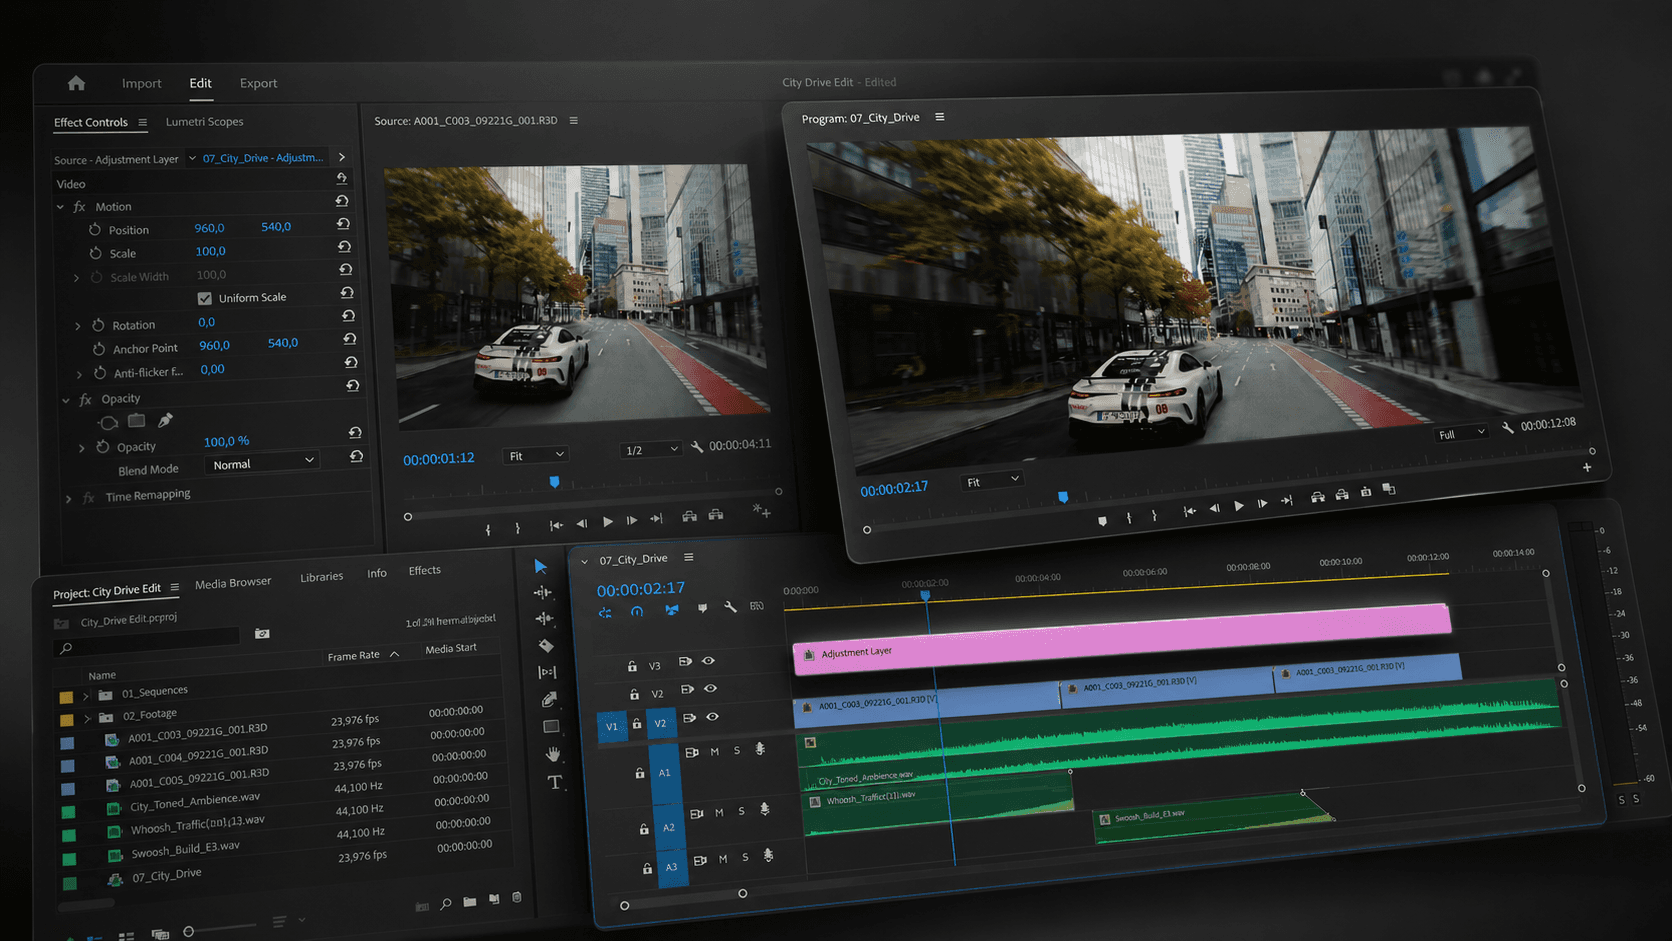Select the Razor tool

click(x=546, y=646)
